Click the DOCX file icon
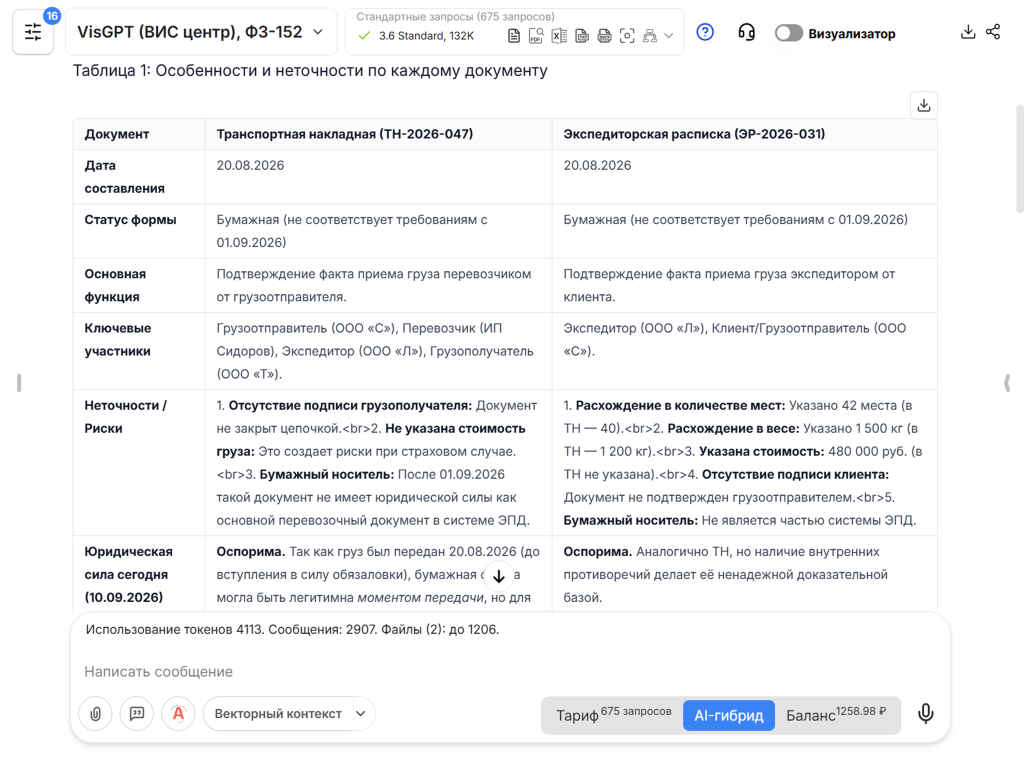1024x766 pixels. tap(605, 36)
